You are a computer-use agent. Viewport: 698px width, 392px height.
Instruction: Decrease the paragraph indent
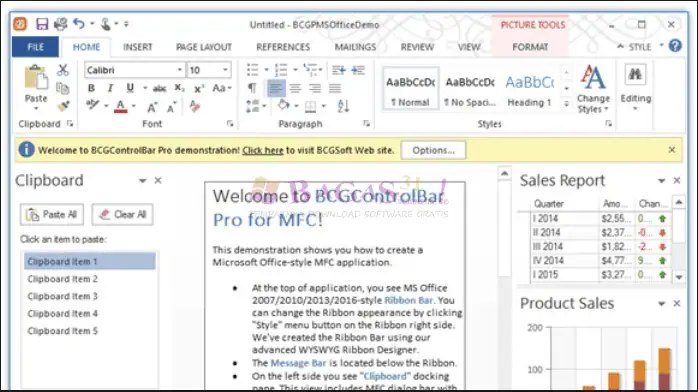[x=338, y=70]
